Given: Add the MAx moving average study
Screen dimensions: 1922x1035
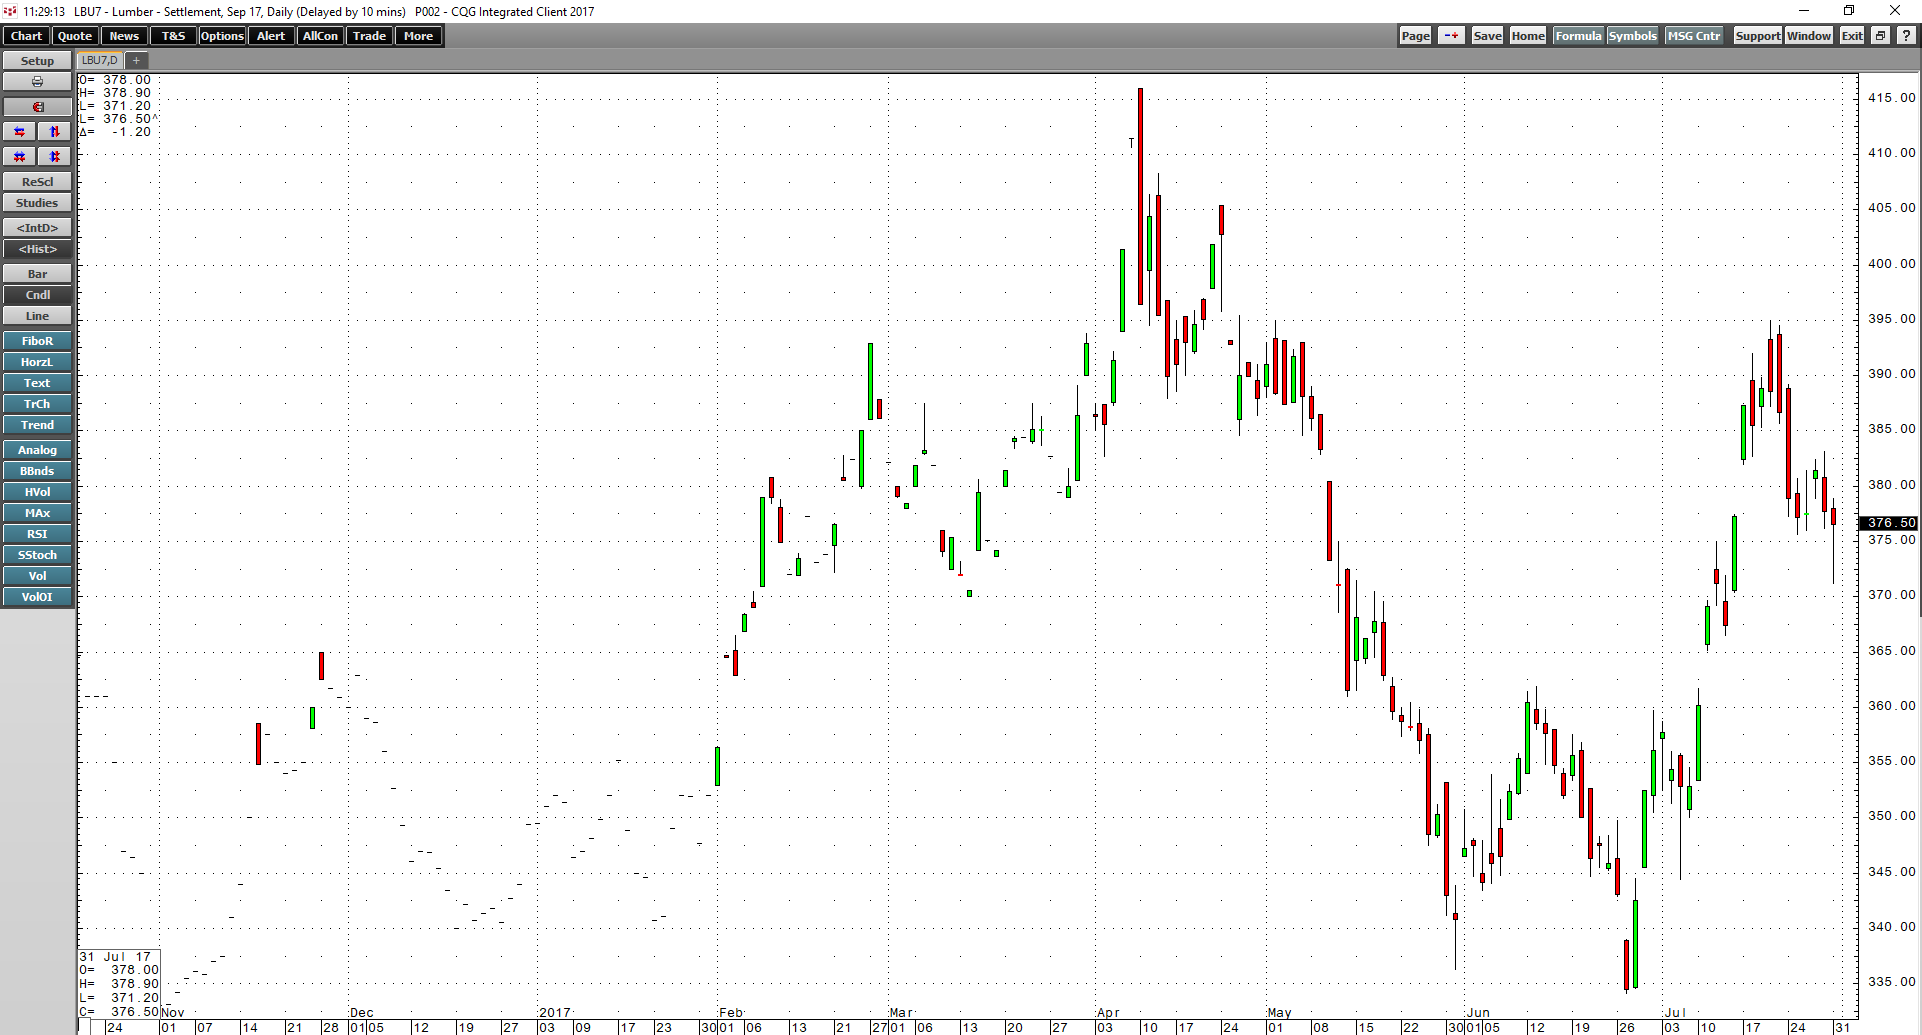Looking at the screenshot, I should tap(37, 513).
